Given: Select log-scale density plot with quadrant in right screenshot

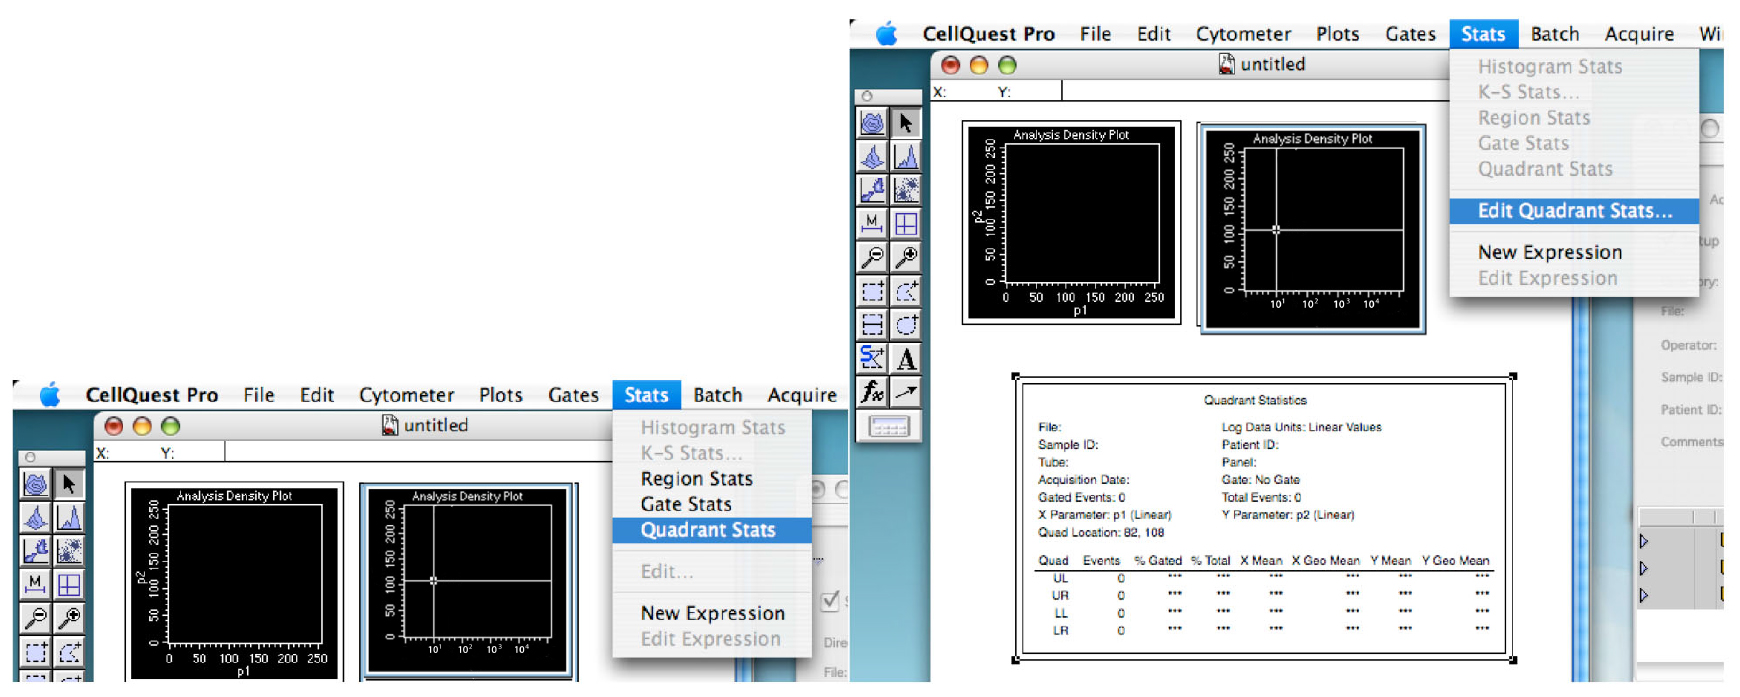Looking at the screenshot, I should click(x=1311, y=229).
